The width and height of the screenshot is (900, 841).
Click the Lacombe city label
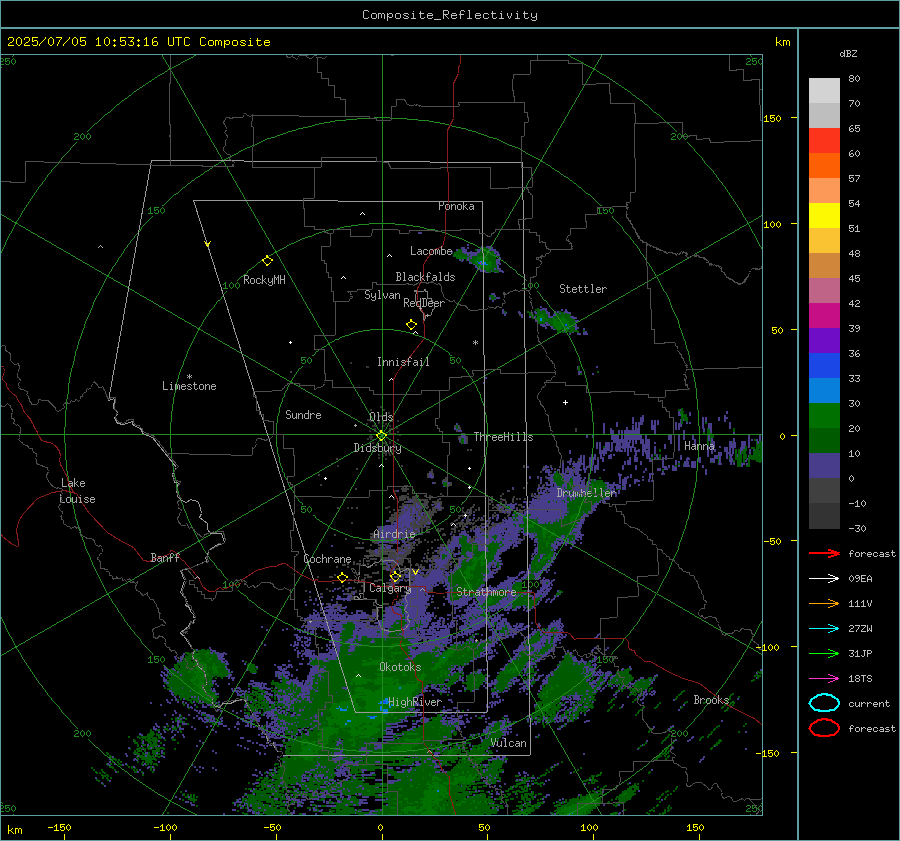click(x=431, y=251)
